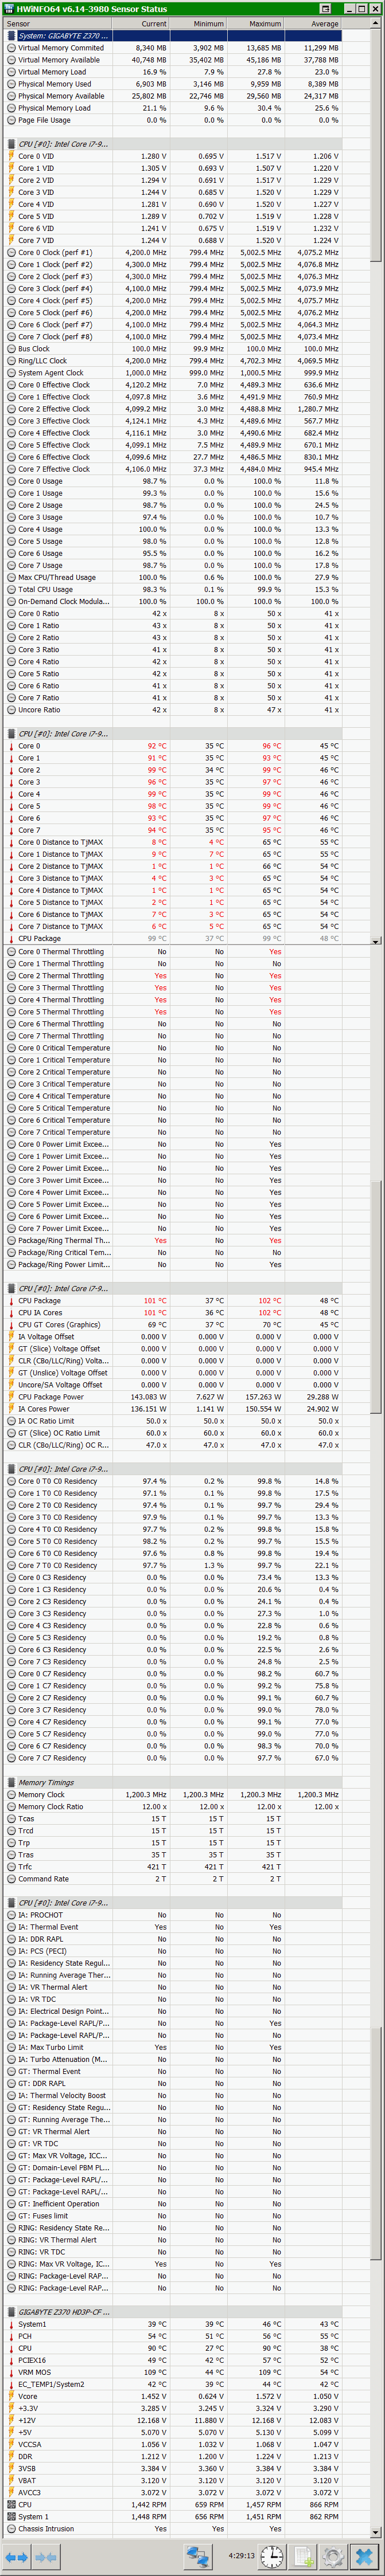This screenshot has width=385, height=2576.
Task: Click the CPU Package Power row icon
Action: click(x=11, y=1397)
